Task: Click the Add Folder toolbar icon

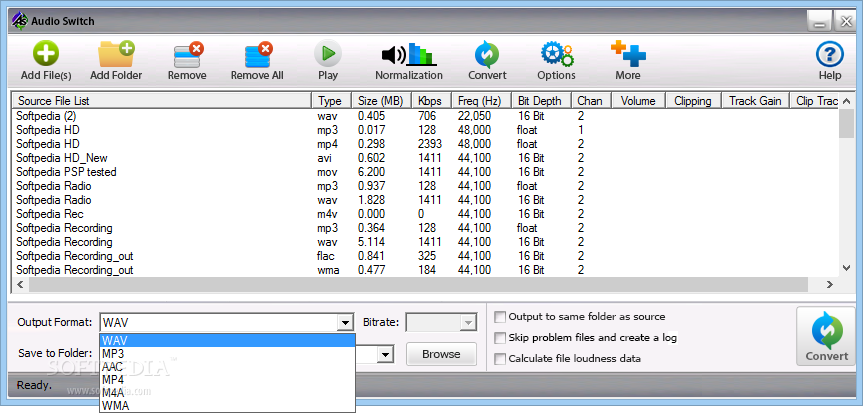Action: coord(116,61)
